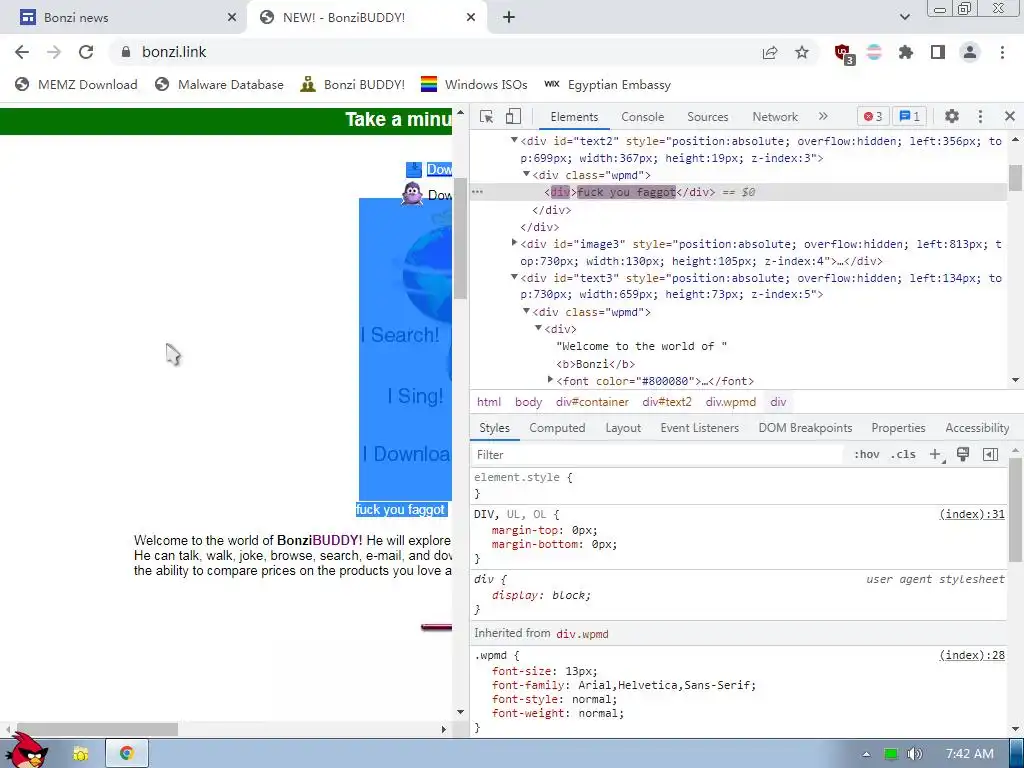The height and width of the screenshot is (768, 1024).
Task: Open the MEMZ Download bookmark
Action: click(x=76, y=85)
